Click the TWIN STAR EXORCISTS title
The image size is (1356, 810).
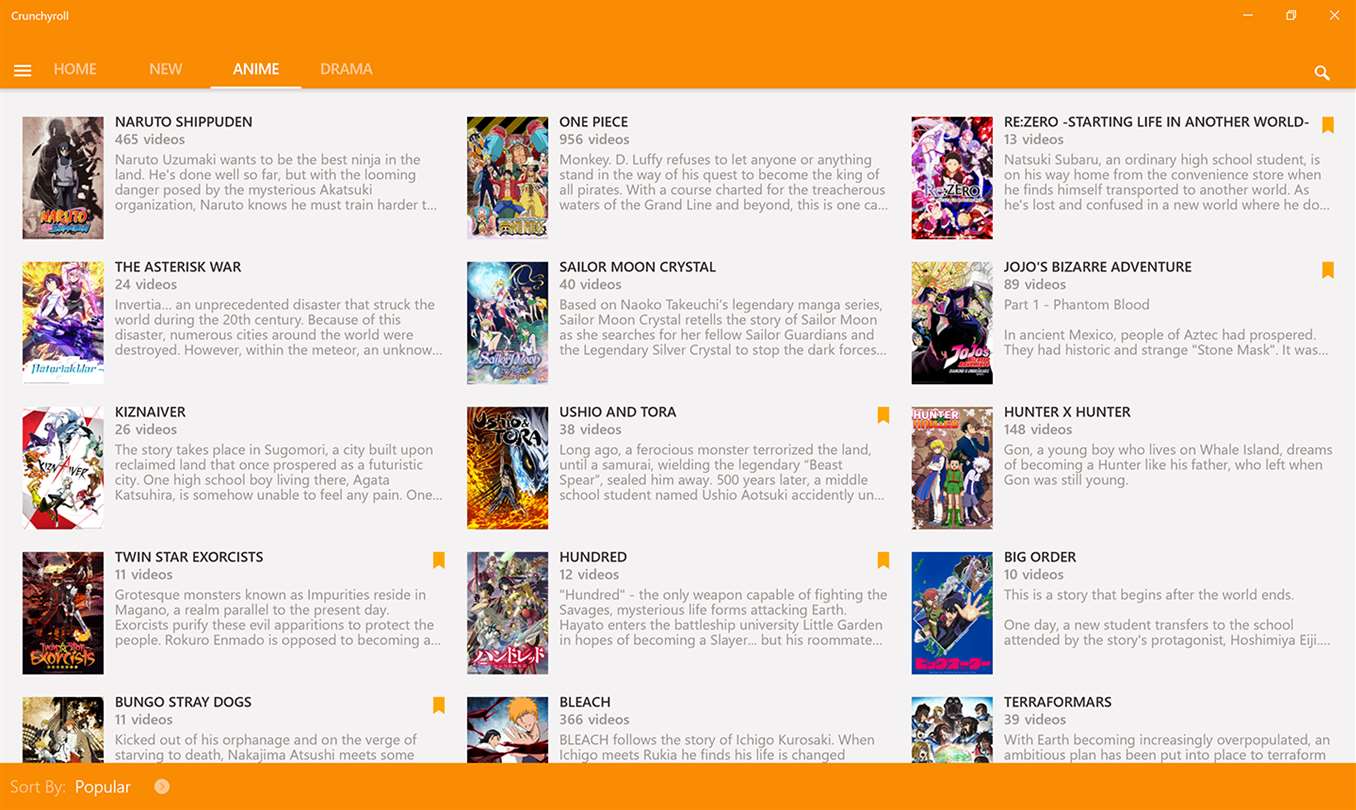coord(189,557)
